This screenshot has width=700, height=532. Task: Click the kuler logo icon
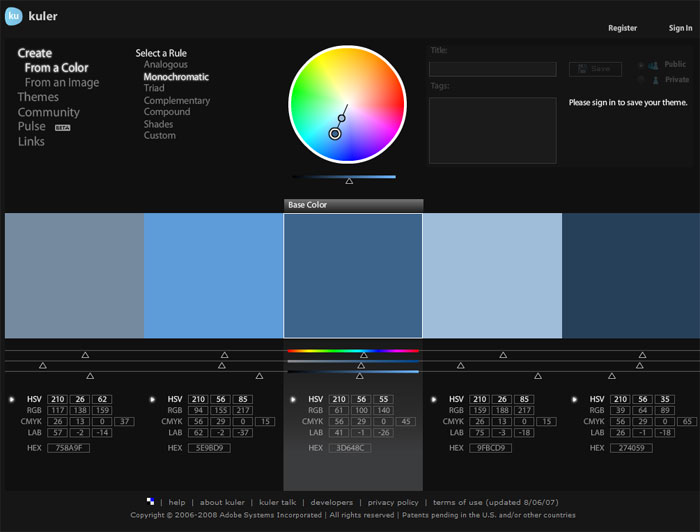point(15,16)
